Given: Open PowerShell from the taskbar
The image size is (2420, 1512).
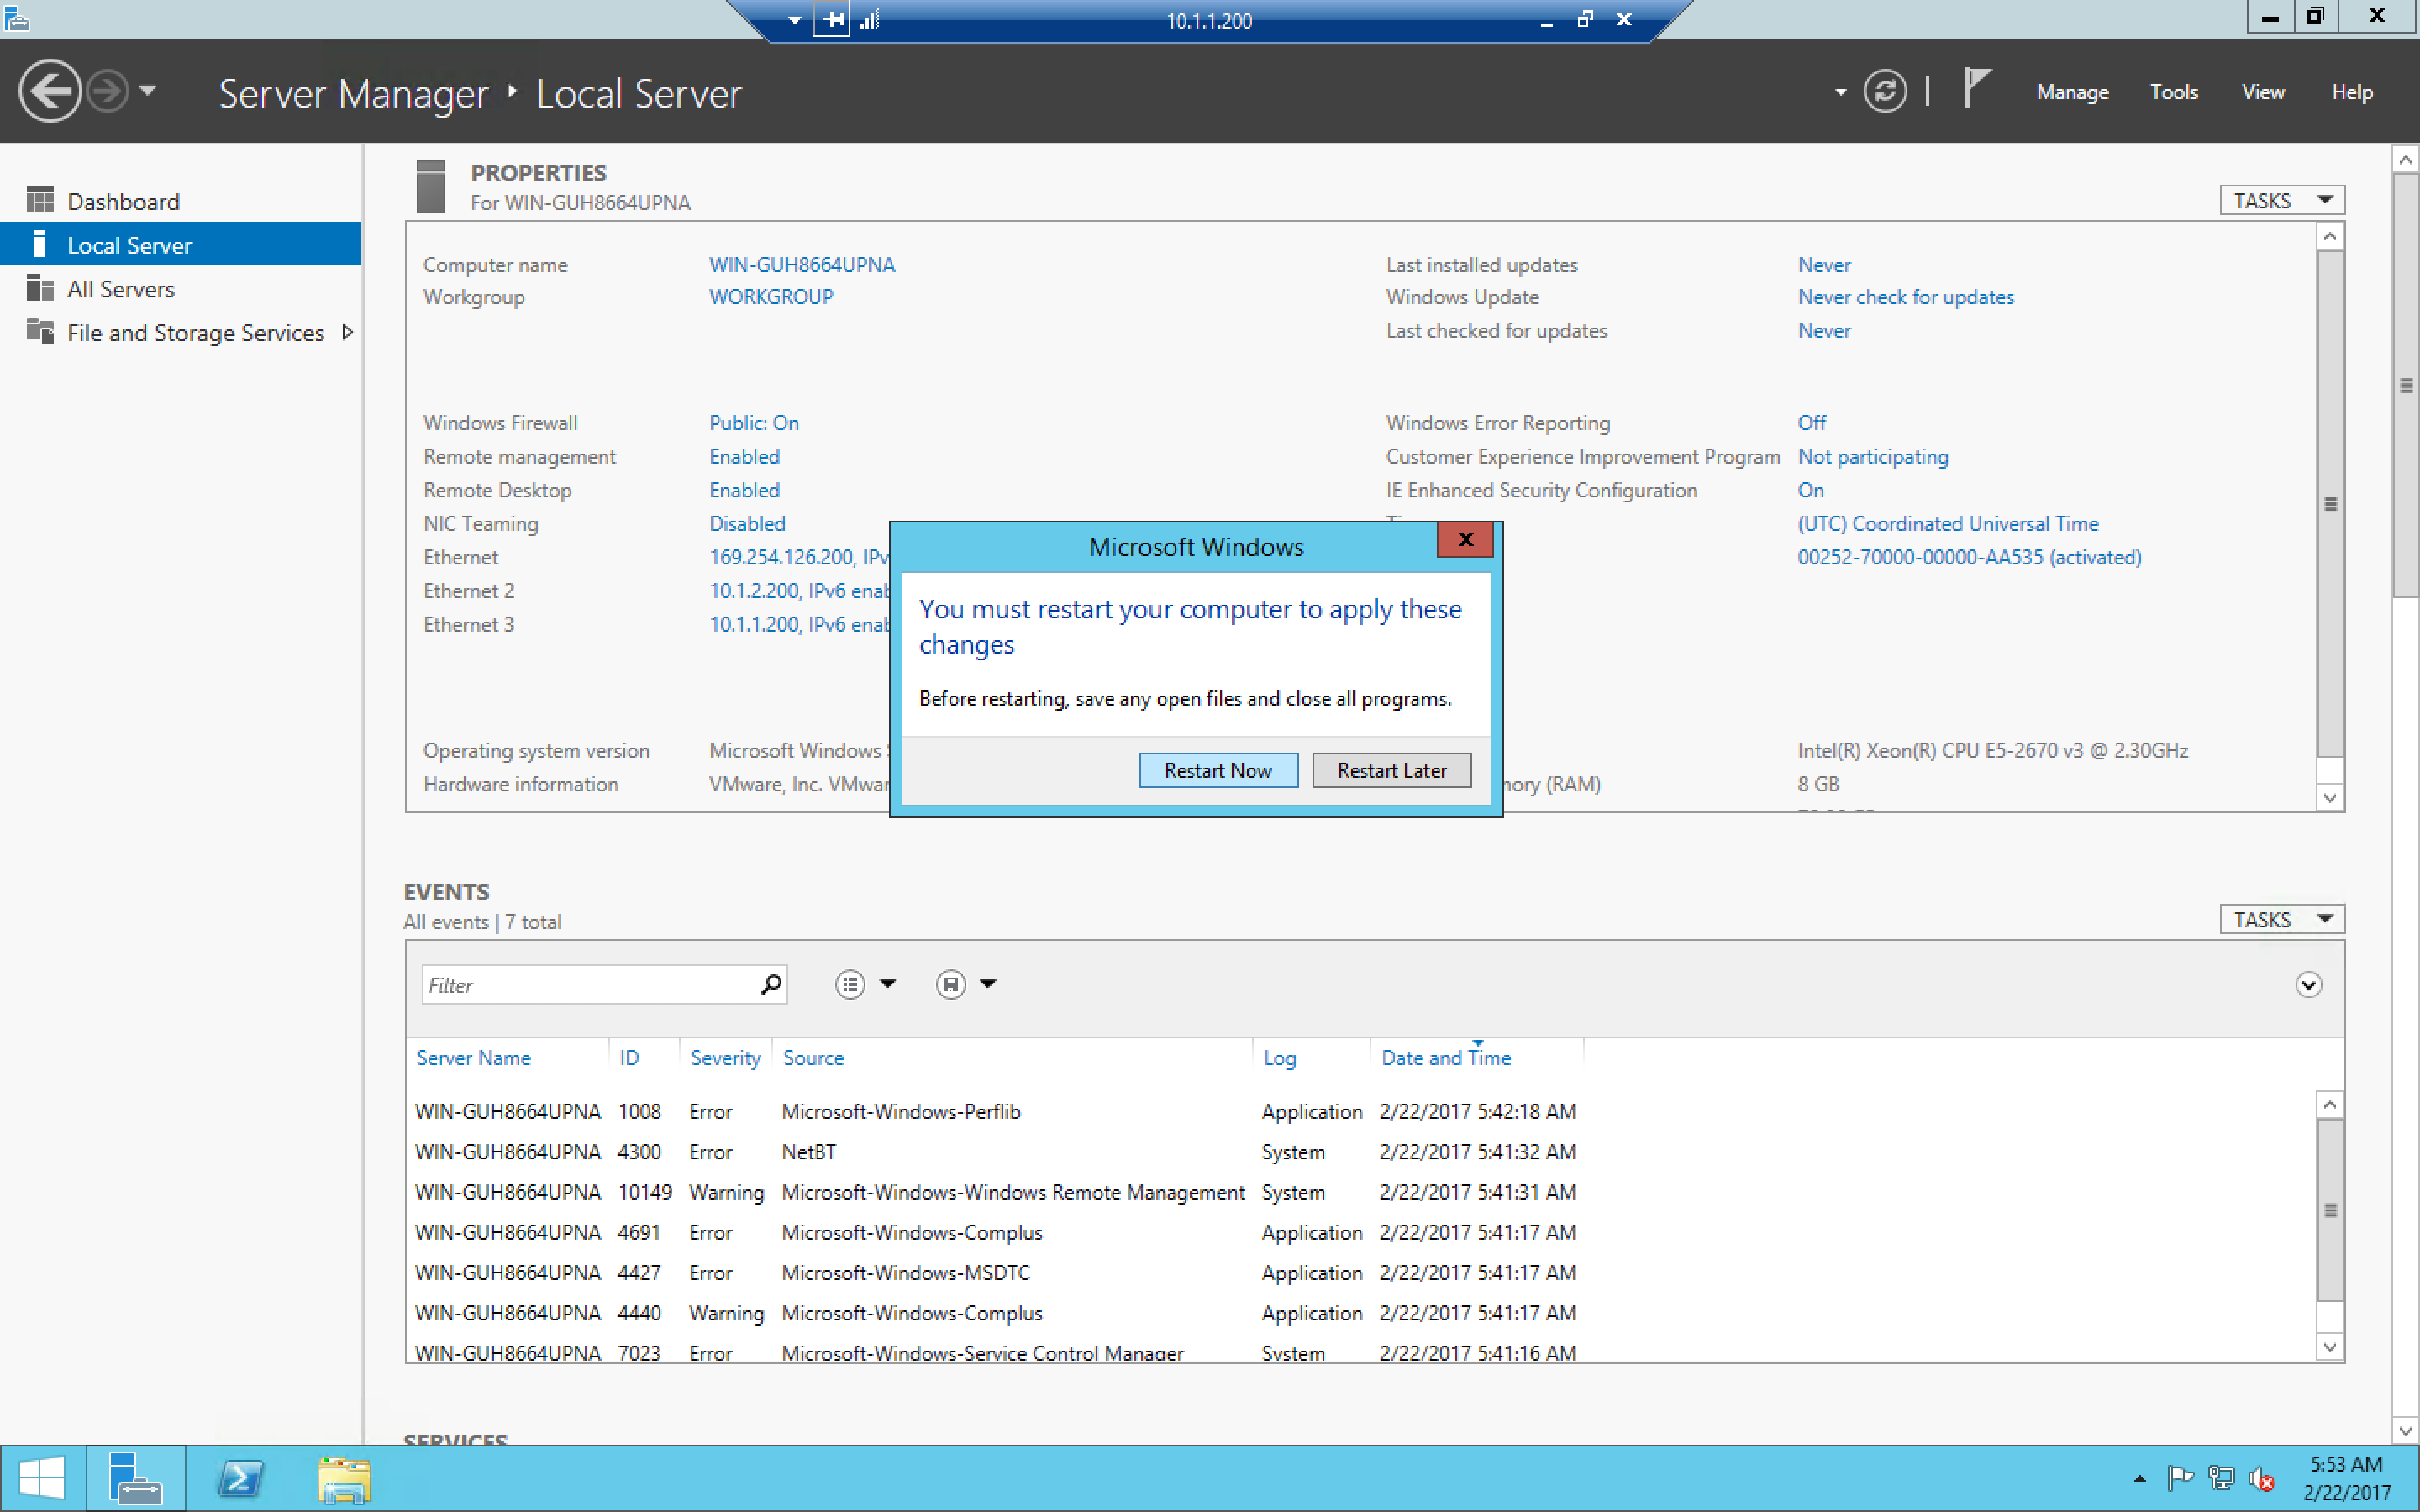Looking at the screenshot, I should click(x=240, y=1478).
